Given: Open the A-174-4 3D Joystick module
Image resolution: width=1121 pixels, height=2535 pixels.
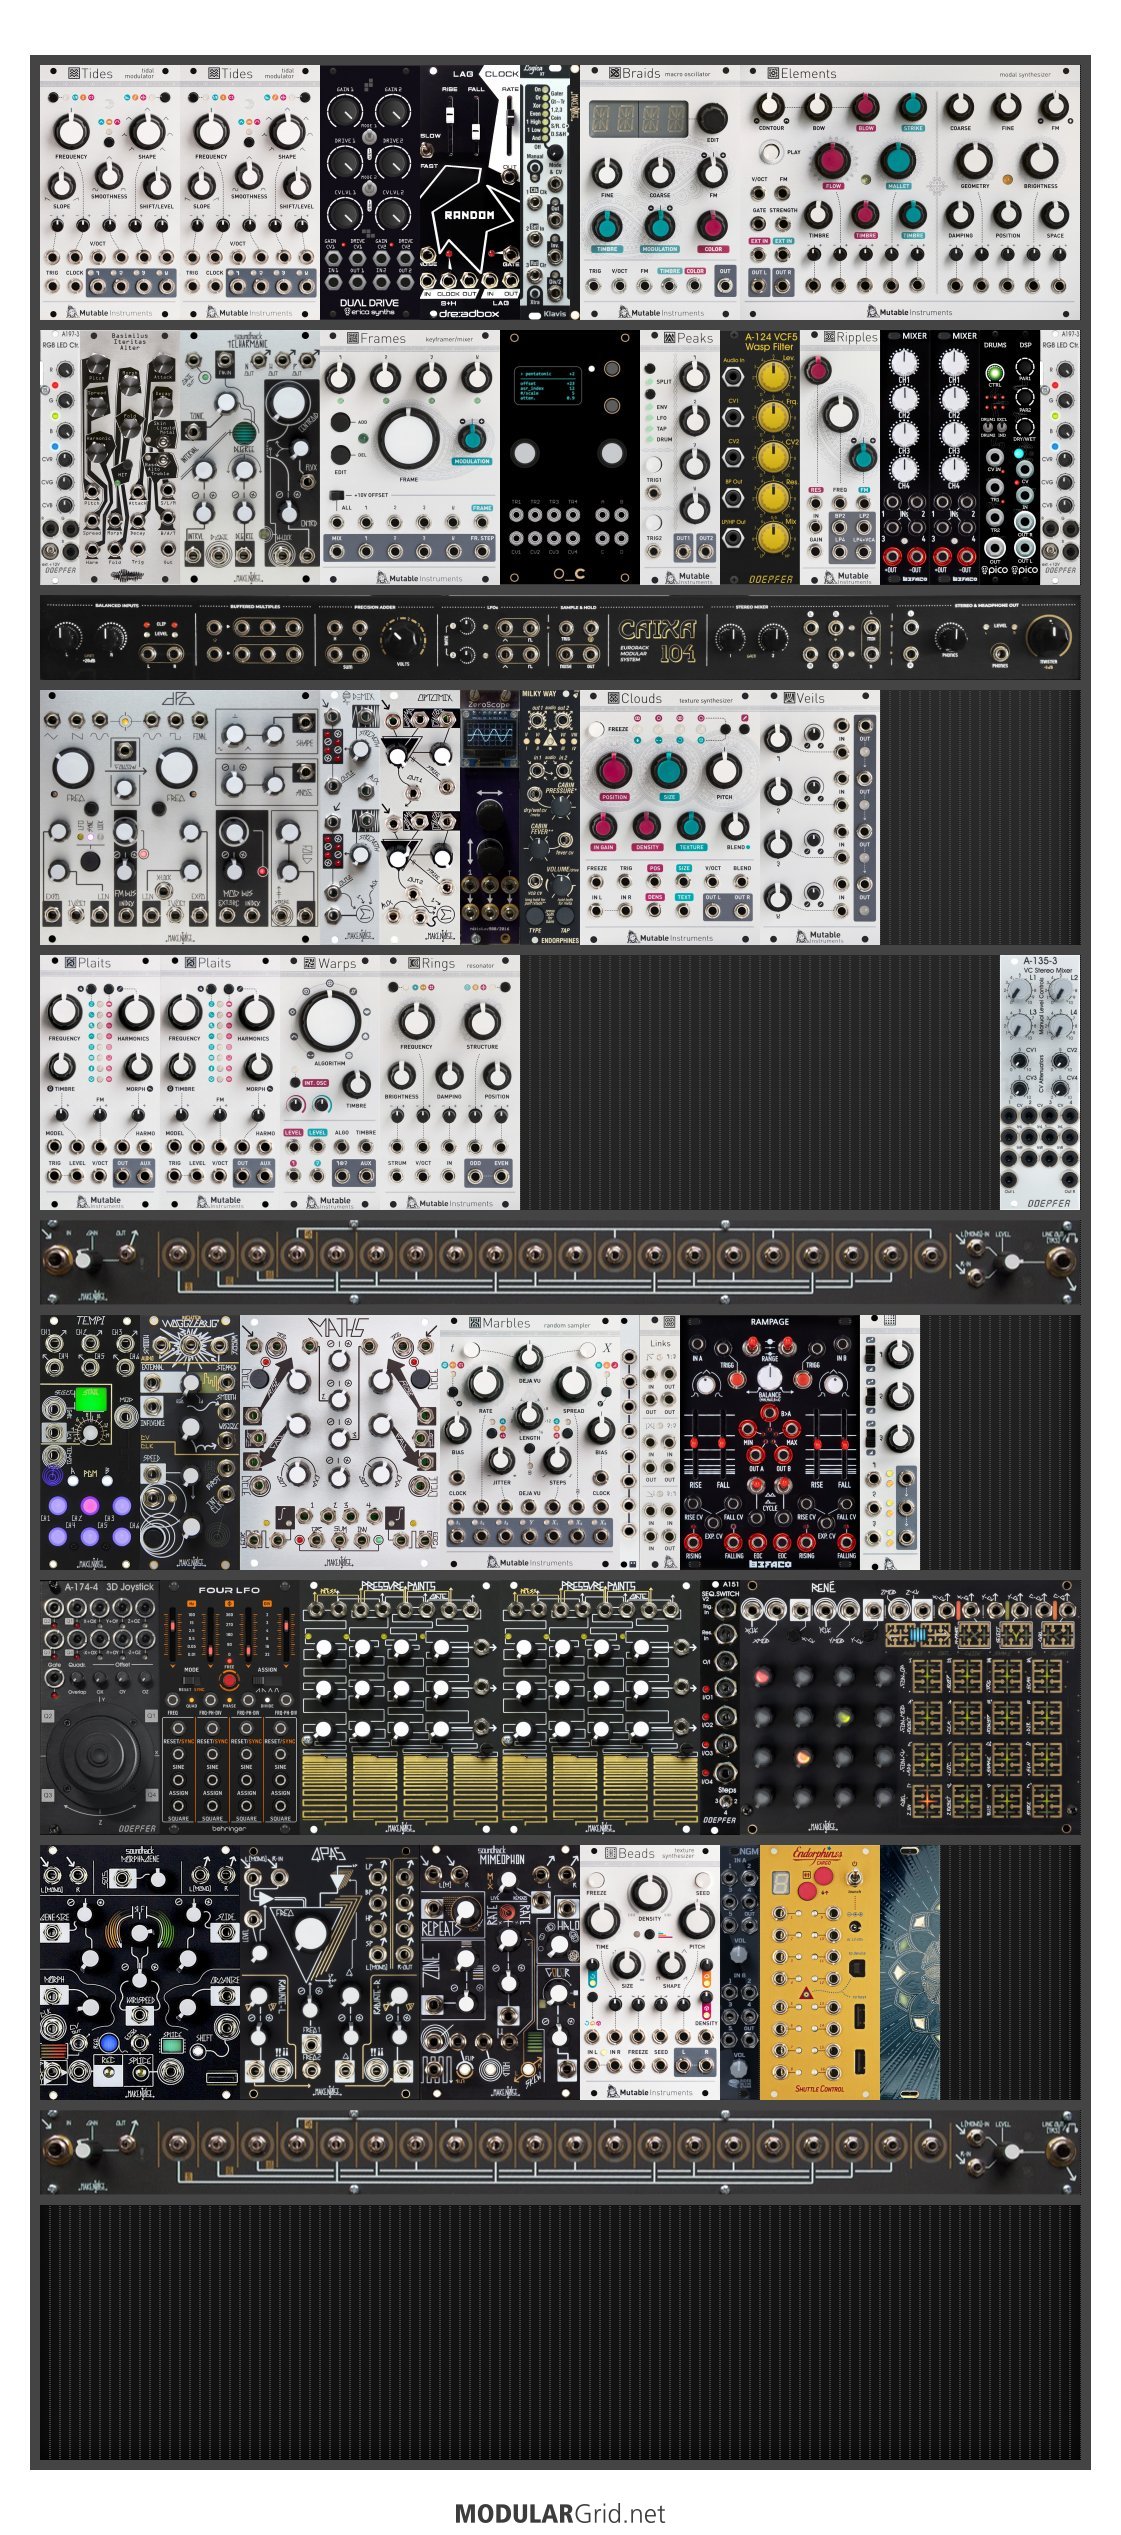Looking at the screenshot, I should [100, 1707].
